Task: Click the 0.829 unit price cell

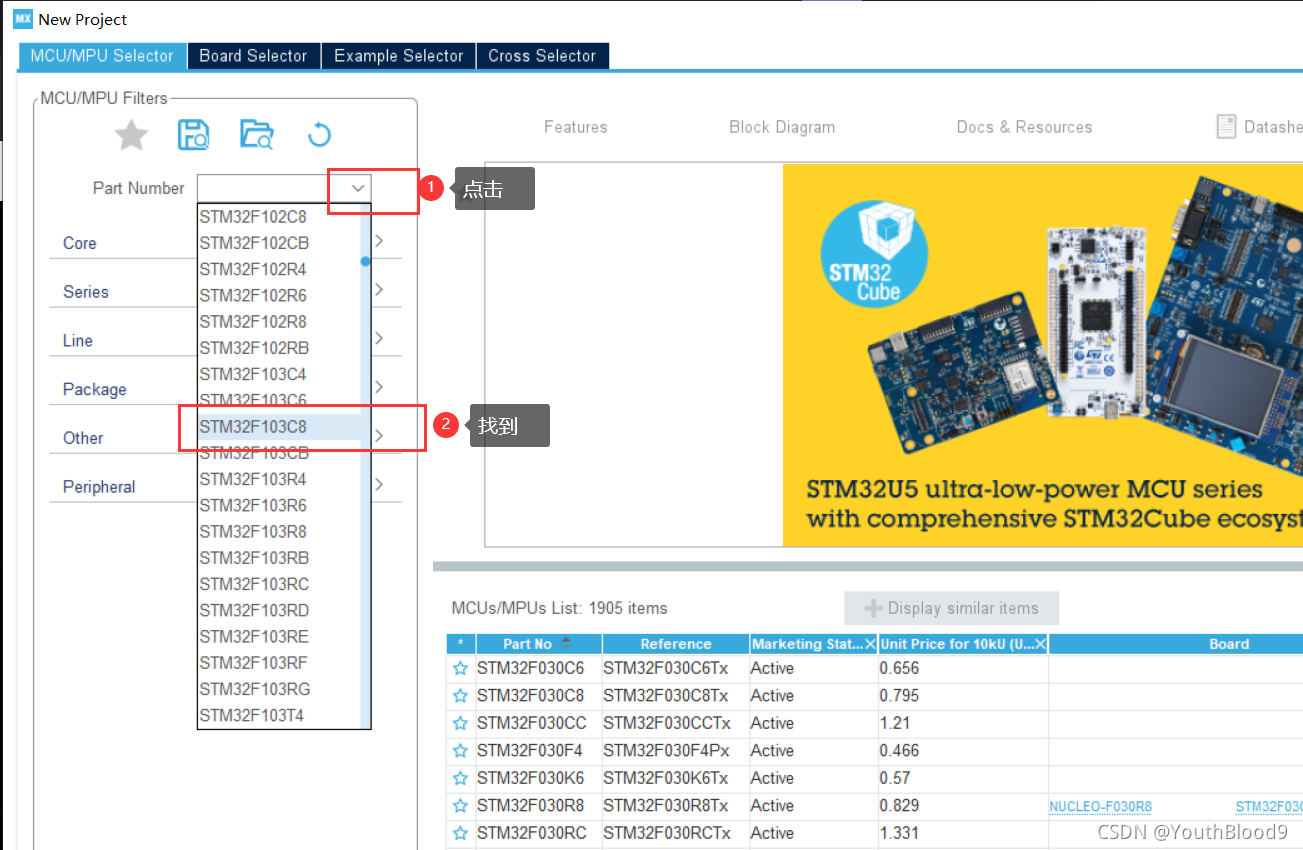Action: 963,806
